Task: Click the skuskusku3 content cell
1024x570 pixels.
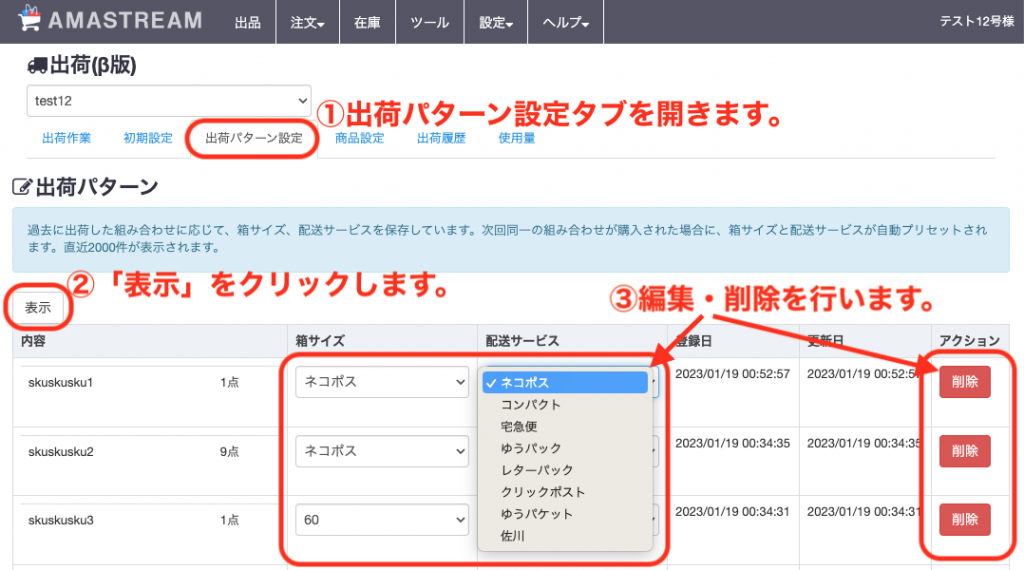Action: 61,520
